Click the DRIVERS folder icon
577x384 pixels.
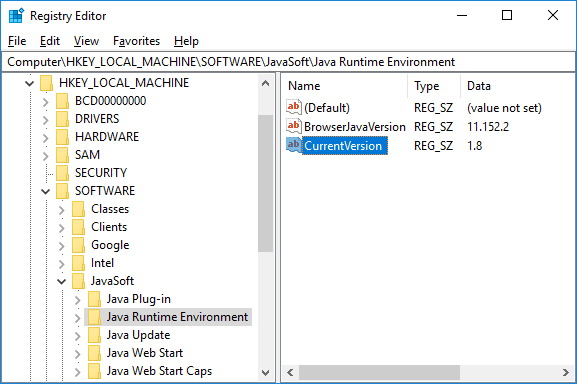tap(62, 119)
